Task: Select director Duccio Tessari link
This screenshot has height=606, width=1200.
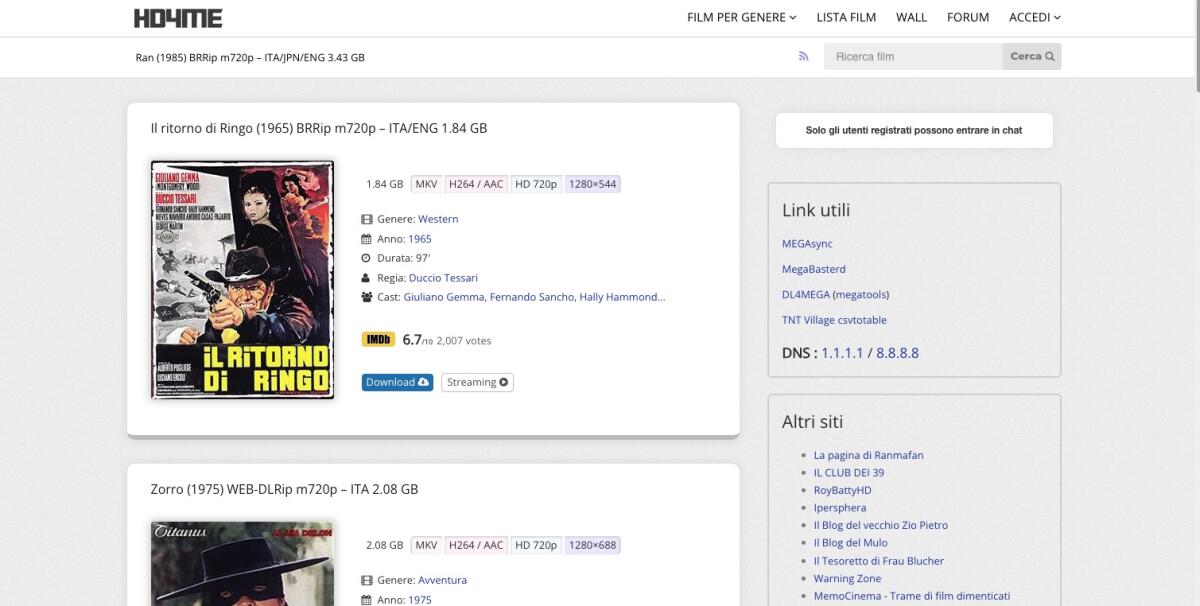Action: tap(443, 277)
